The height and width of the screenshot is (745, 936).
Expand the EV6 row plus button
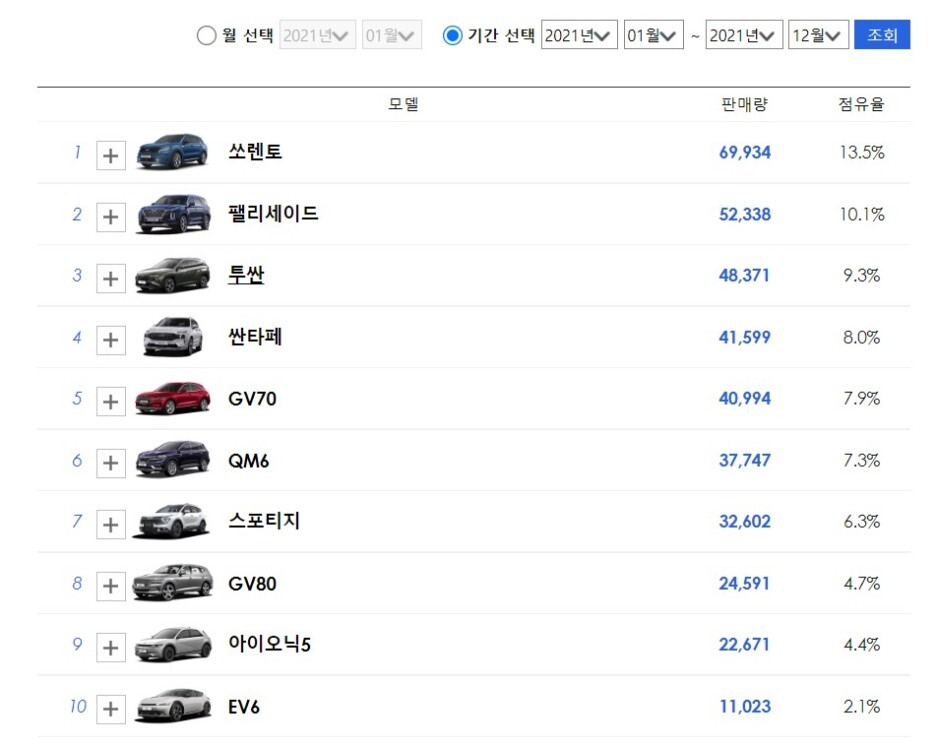pos(111,709)
